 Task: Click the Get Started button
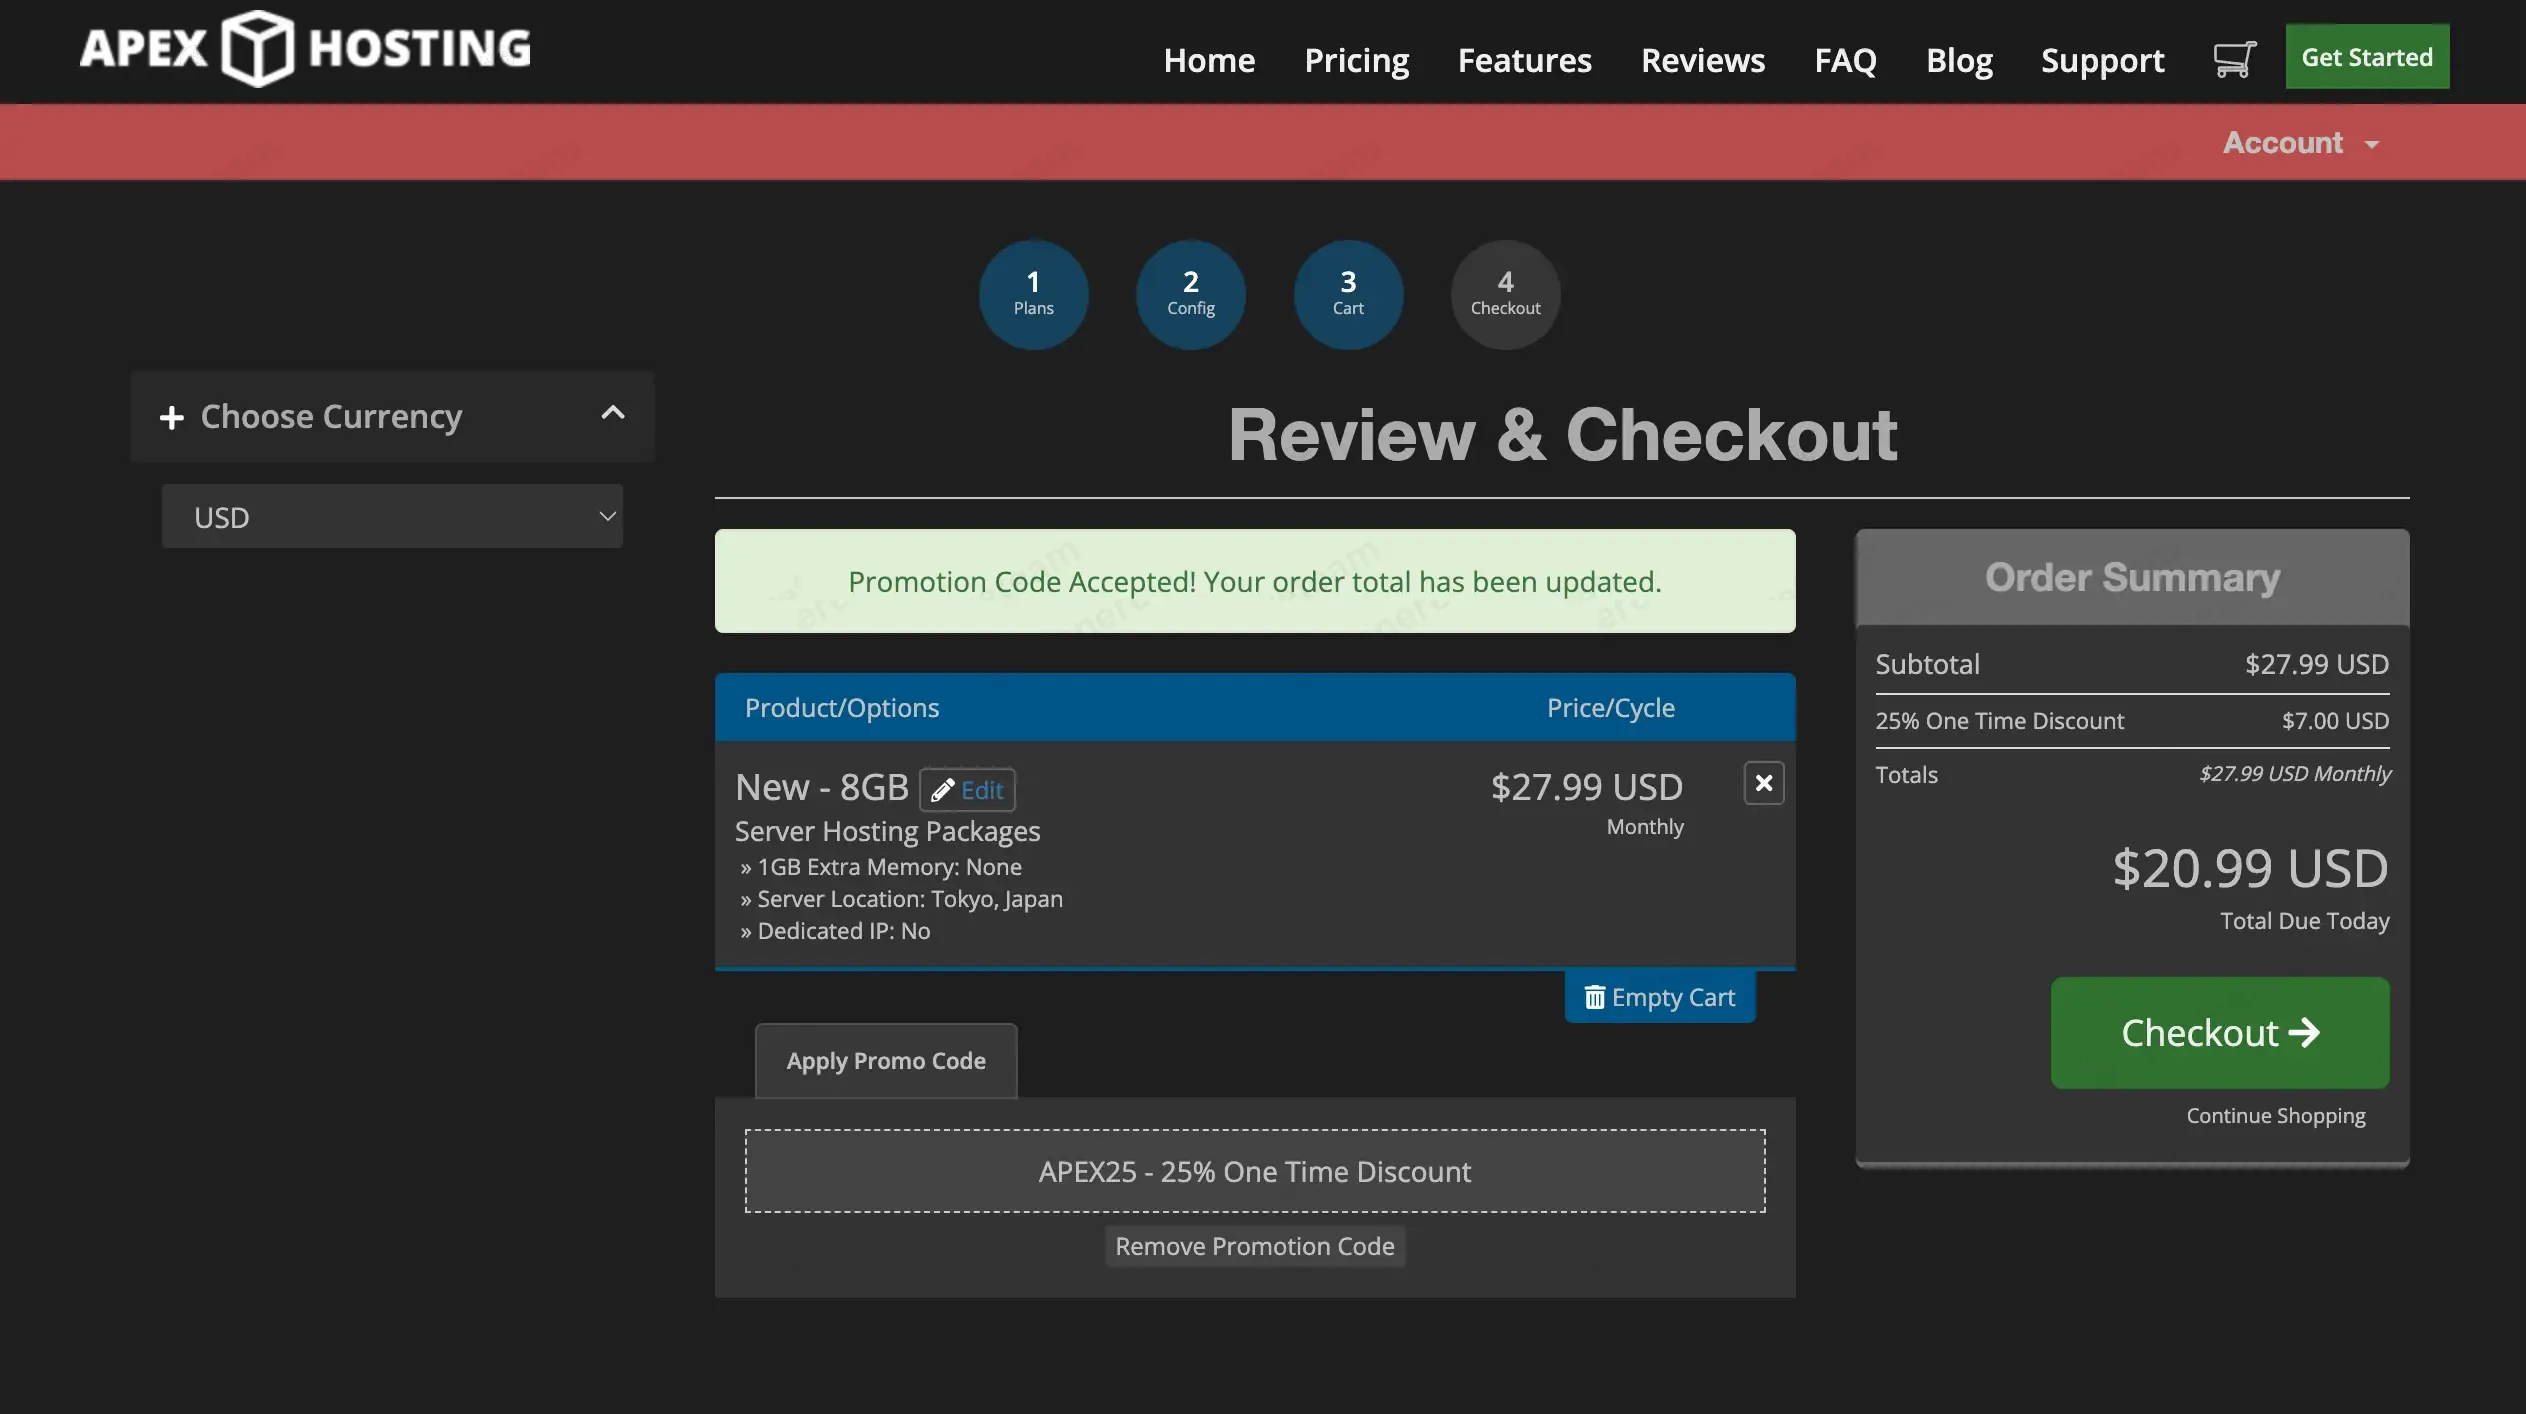click(2366, 57)
